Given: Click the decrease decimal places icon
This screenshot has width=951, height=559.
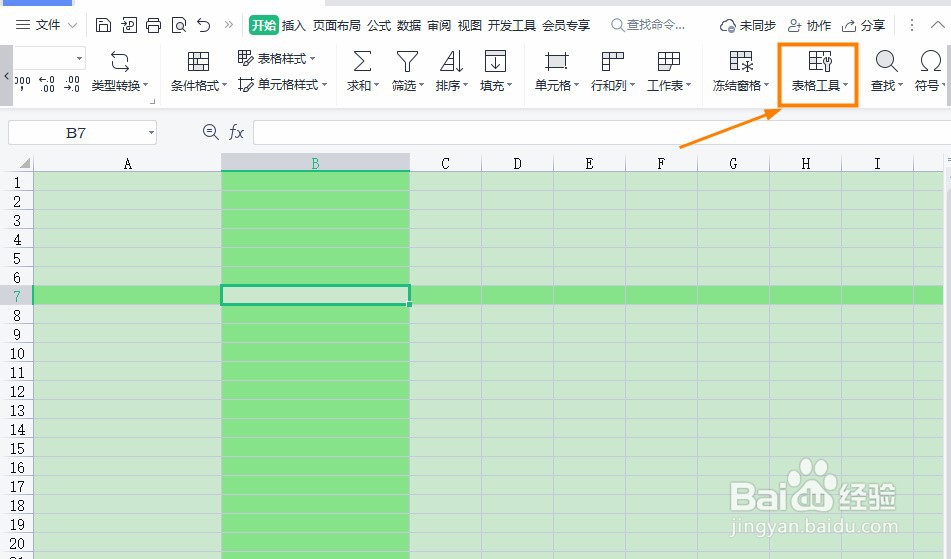Looking at the screenshot, I should pos(72,84).
